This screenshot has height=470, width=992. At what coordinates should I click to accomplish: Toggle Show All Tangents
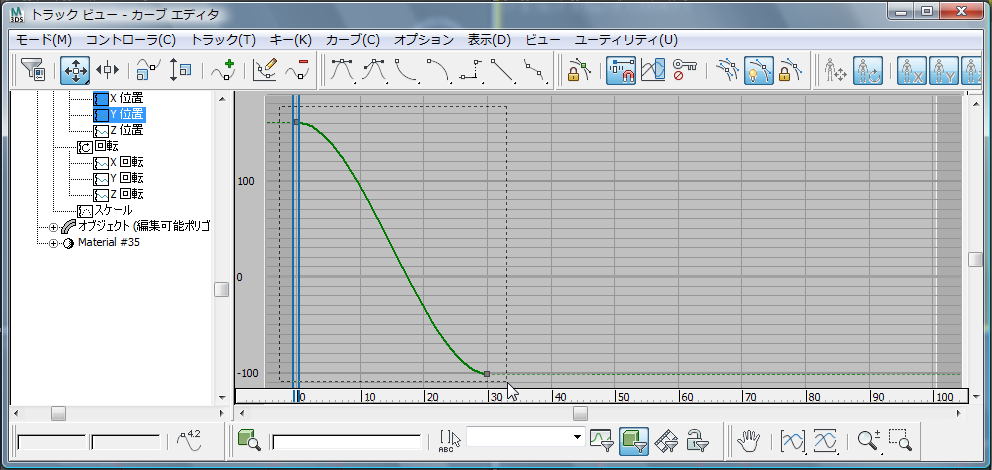click(726, 70)
